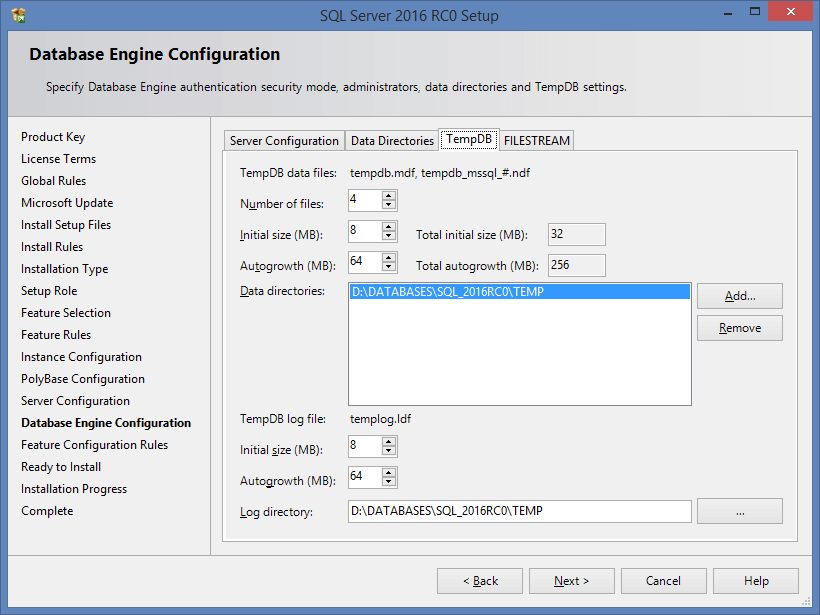Open the FILESTREAM tab
The width and height of the screenshot is (820, 615).
(x=537, y=141)
